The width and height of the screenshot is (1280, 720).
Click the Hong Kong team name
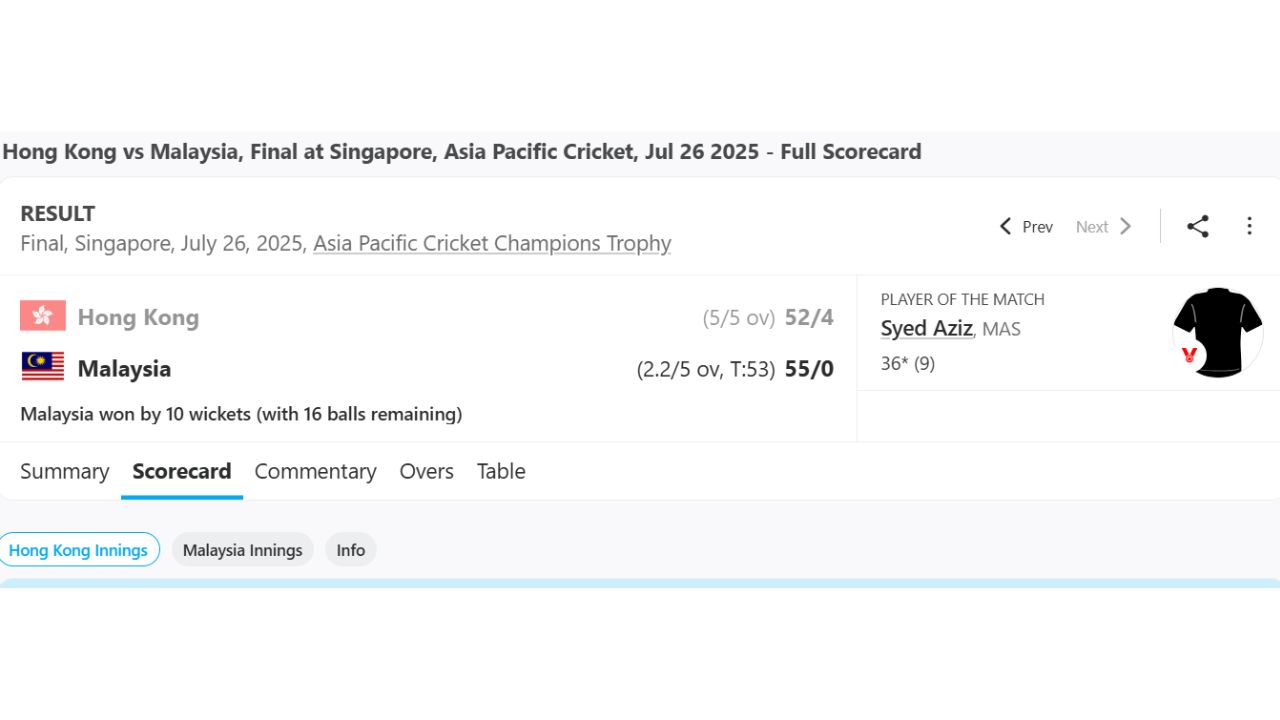(x=138, y=317)
